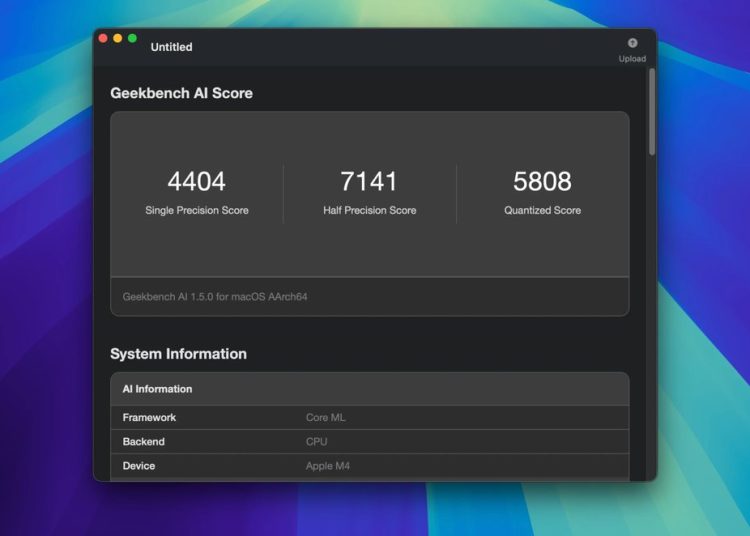Click the Geekbench AI Score heading
Viewport: 750px width, 536px height.
(x=181, y=93)
